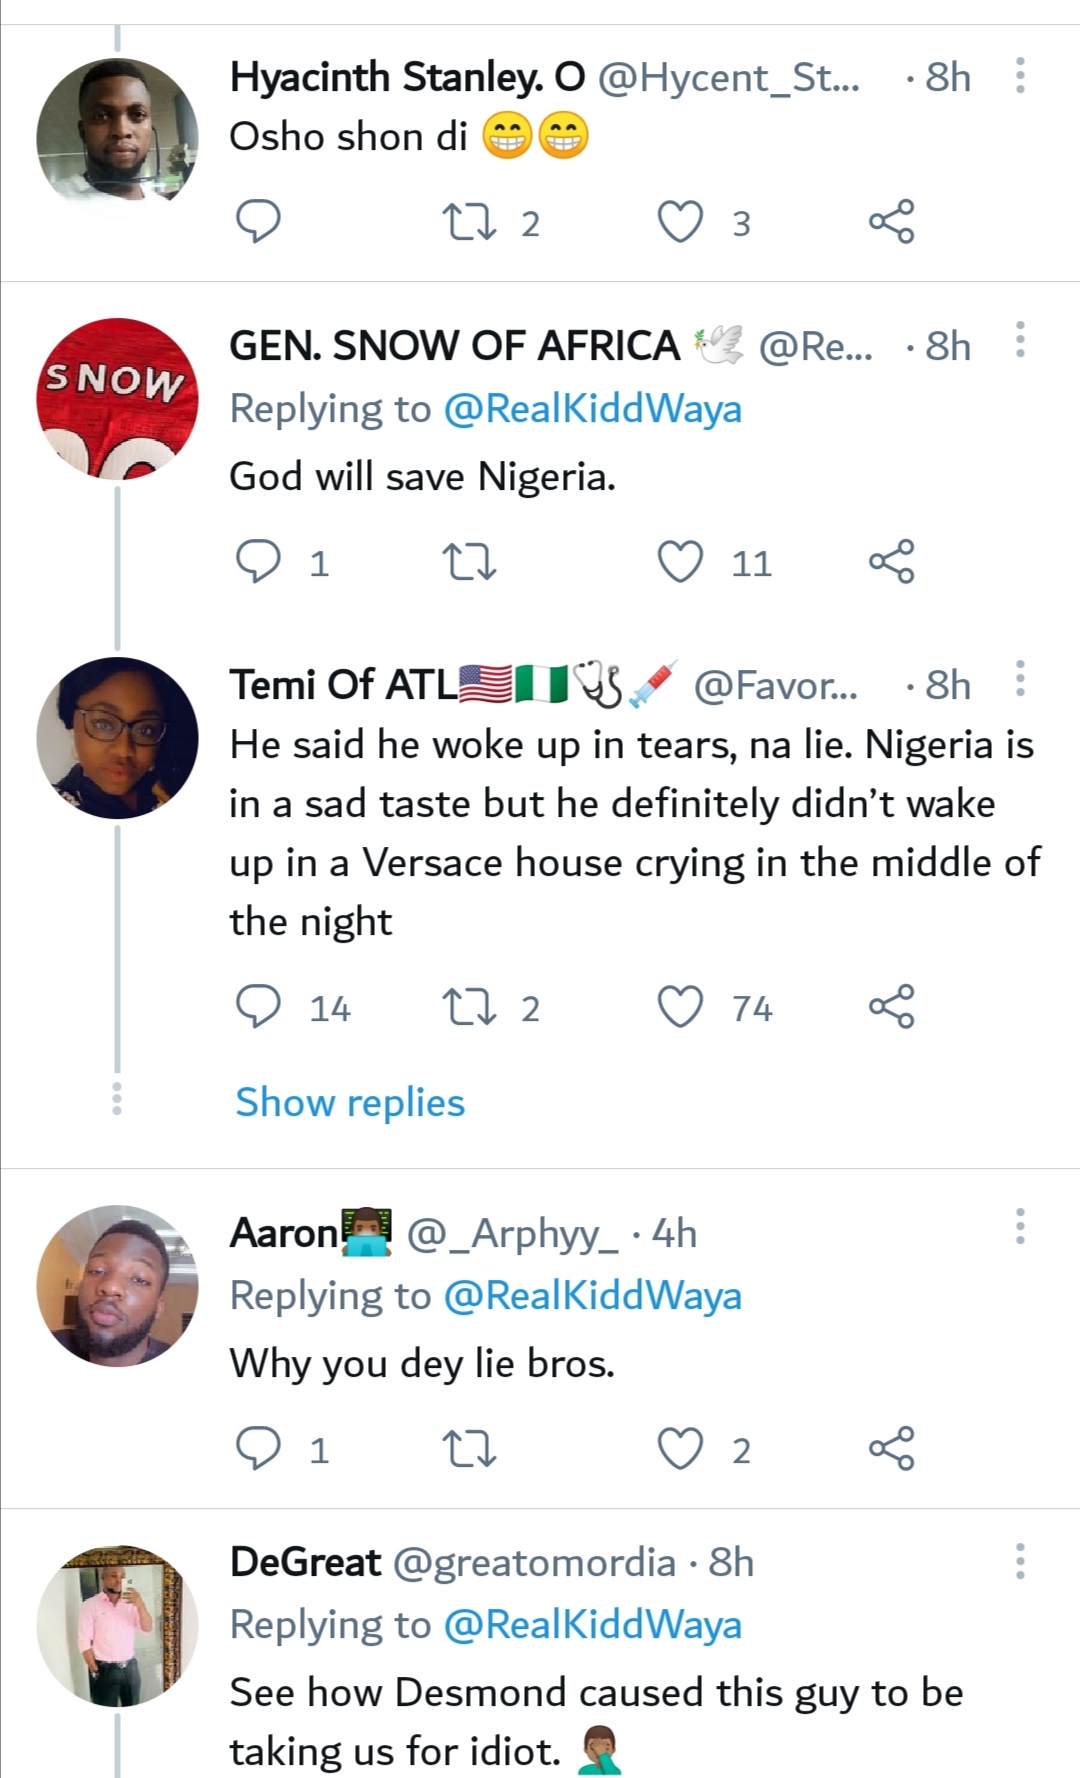Screen dimensions: 1080x1778
Task: Open more options menu on Temi's tweet
Action: click(x=1020, y=679)
